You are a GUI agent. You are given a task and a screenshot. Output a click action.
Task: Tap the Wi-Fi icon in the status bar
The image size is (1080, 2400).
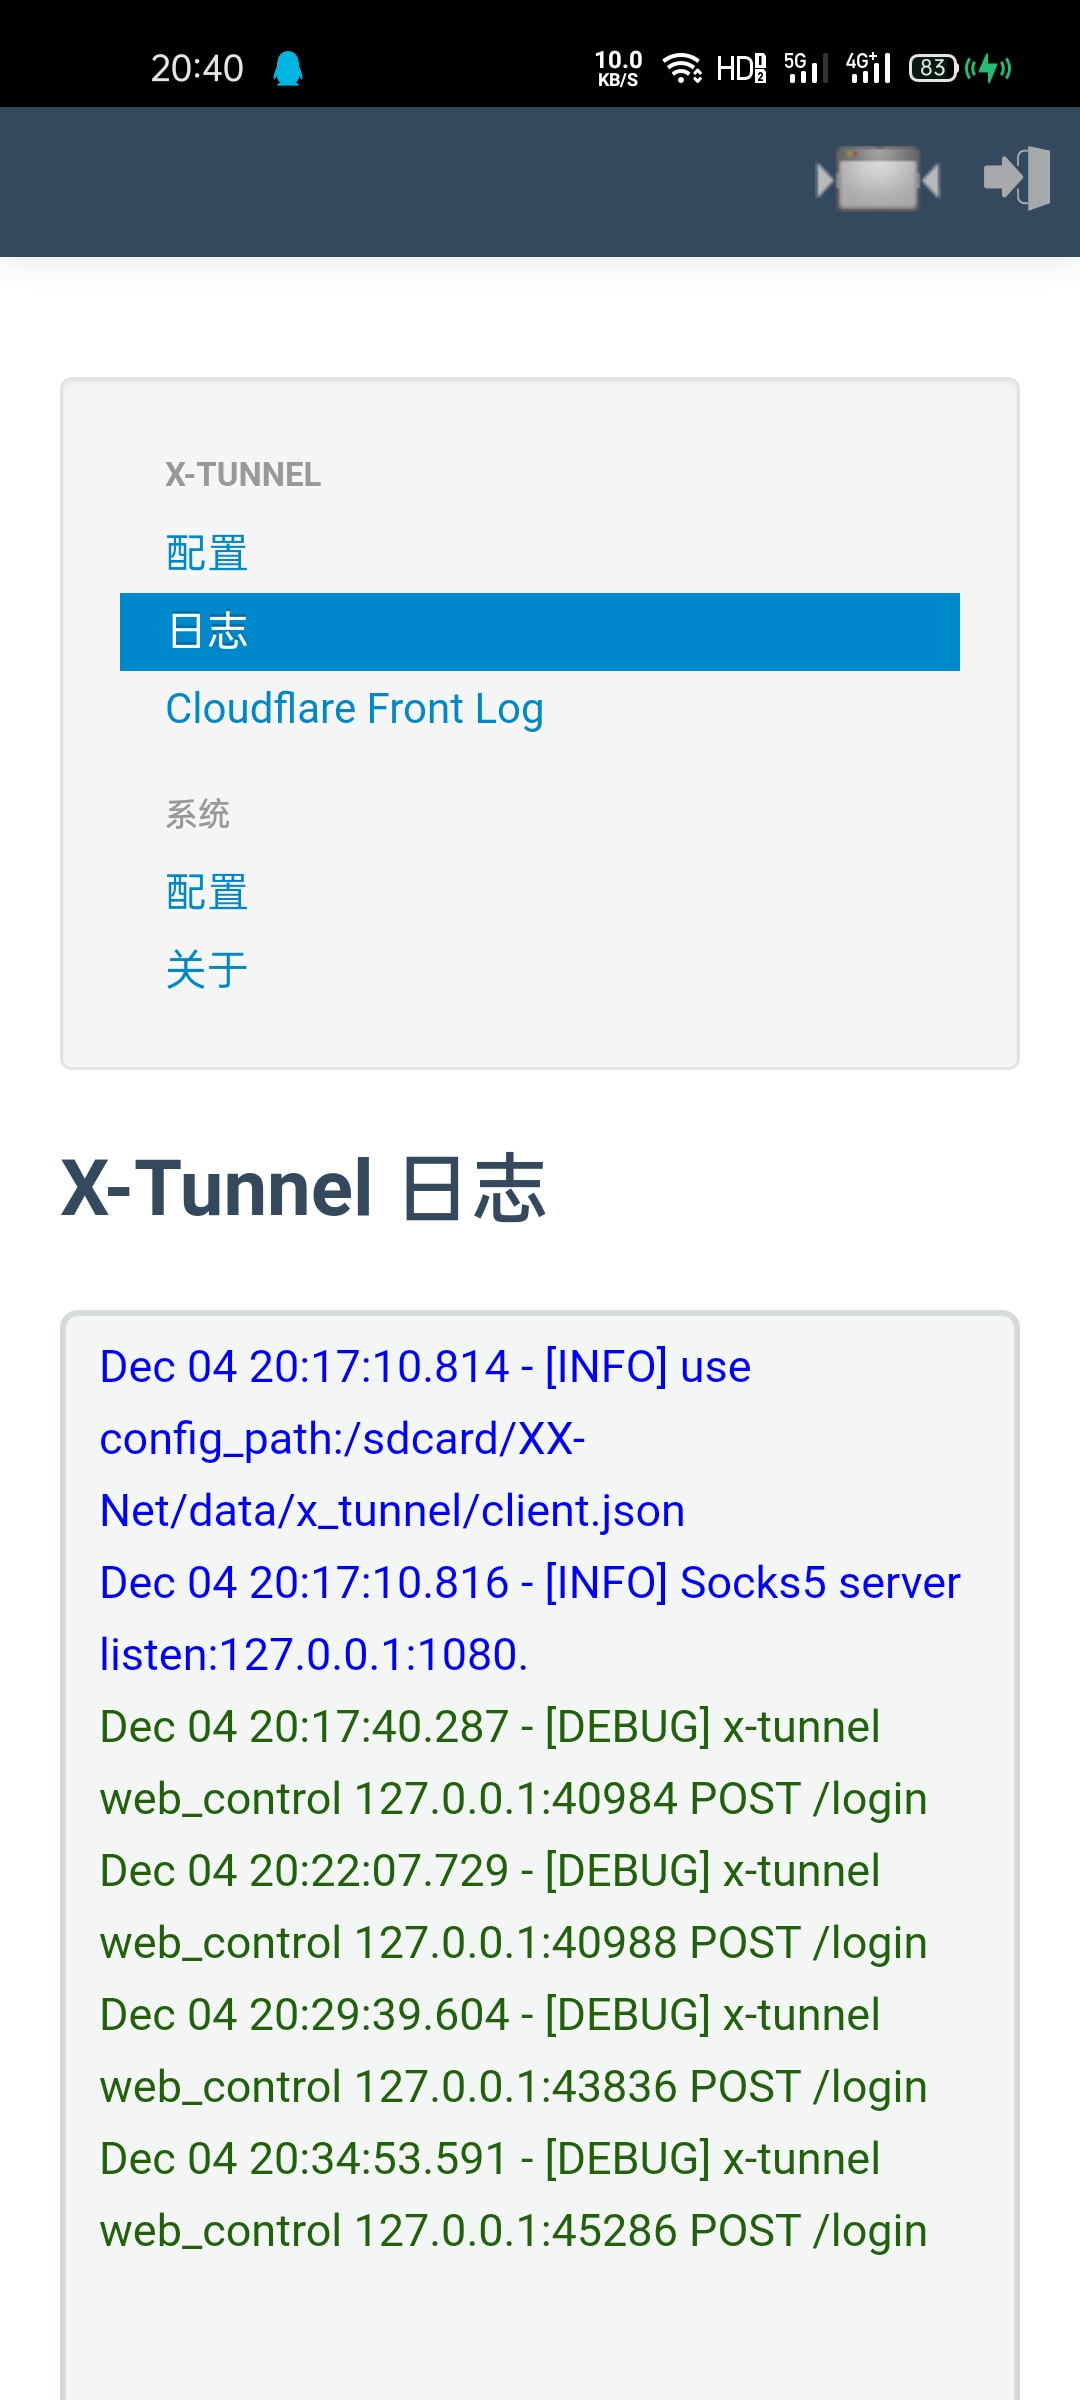683,67
